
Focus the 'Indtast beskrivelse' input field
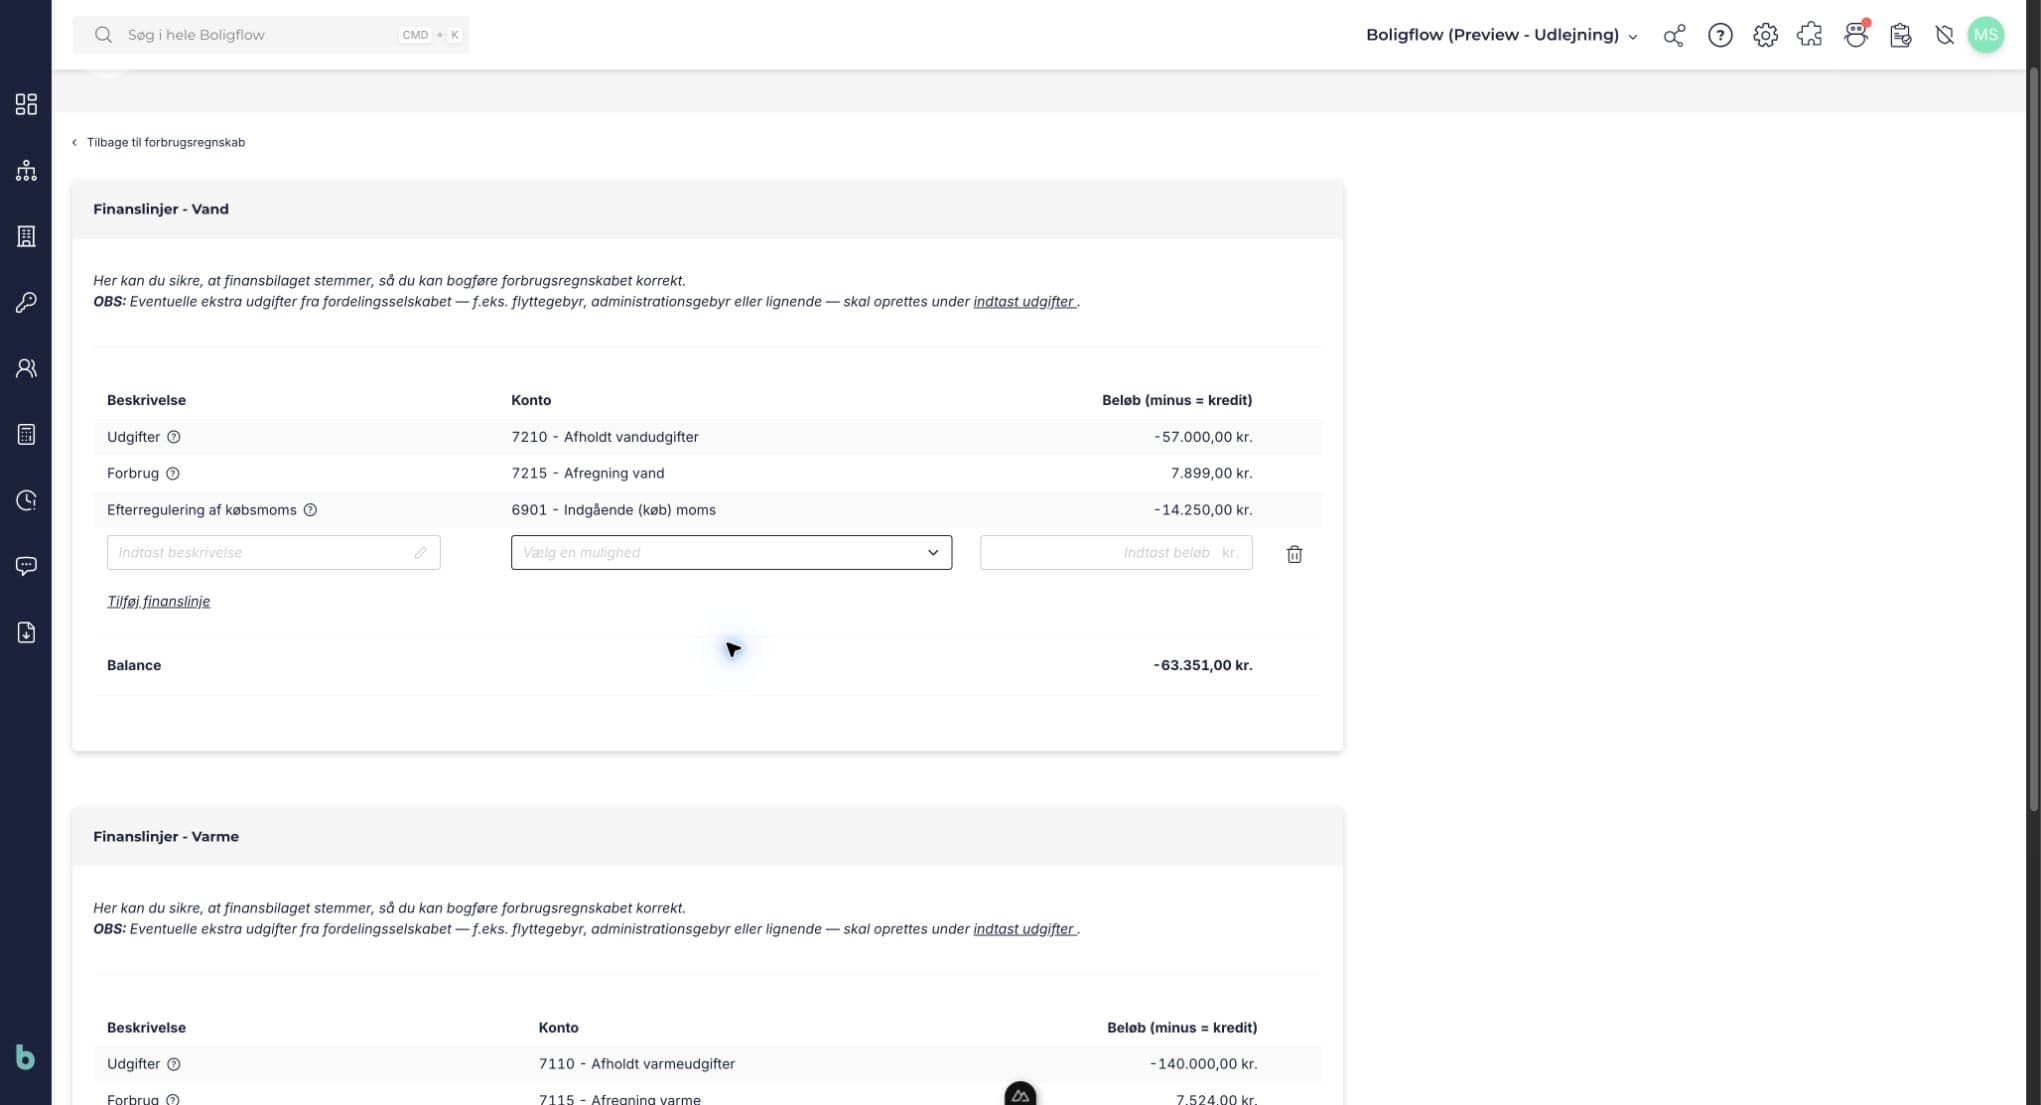[273, 552]
